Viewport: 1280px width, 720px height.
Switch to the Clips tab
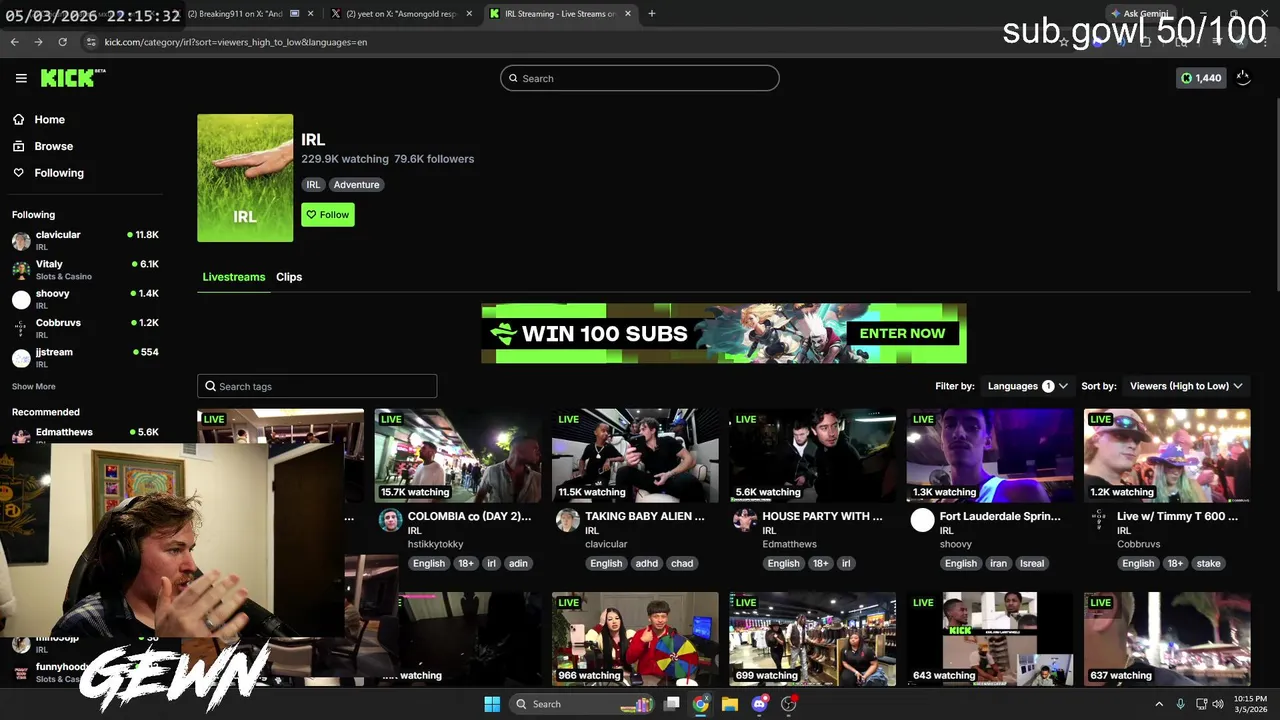coord(289,277)
